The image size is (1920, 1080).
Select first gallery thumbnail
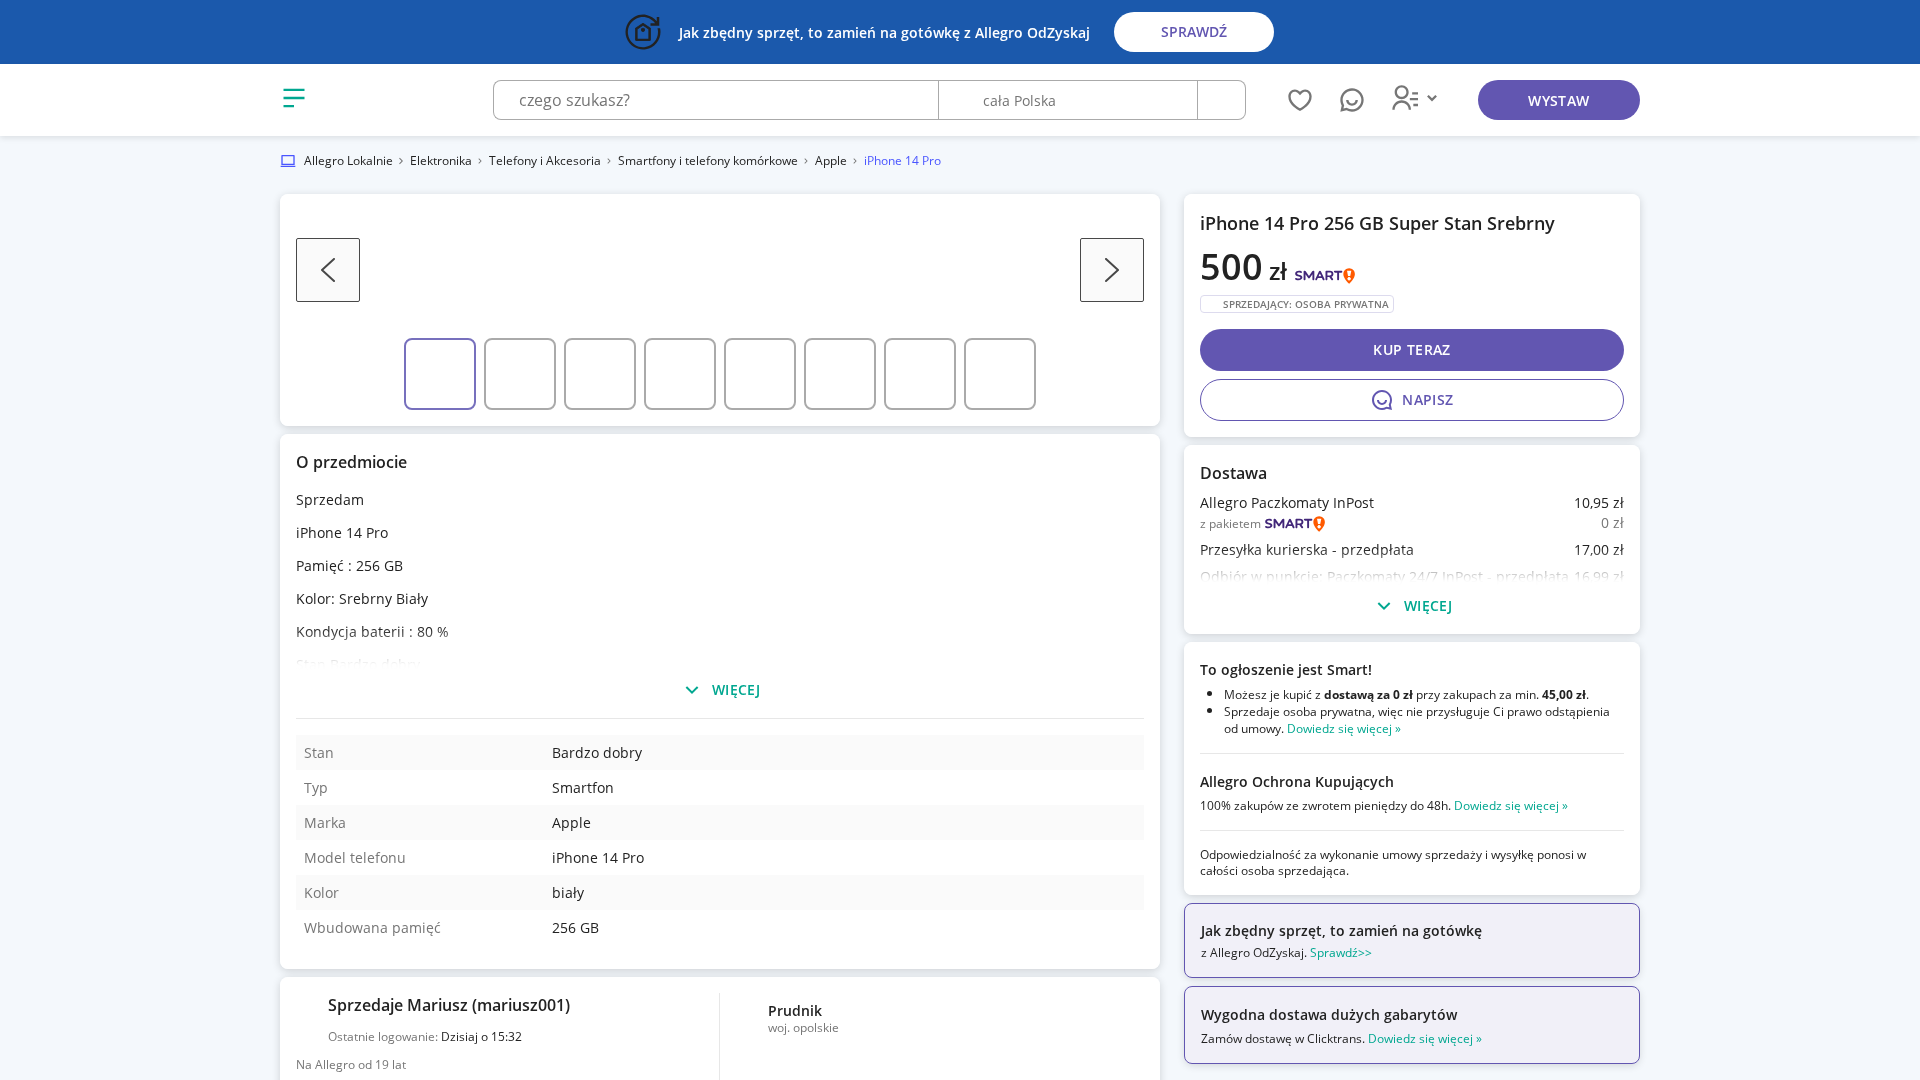coord(440,374)
